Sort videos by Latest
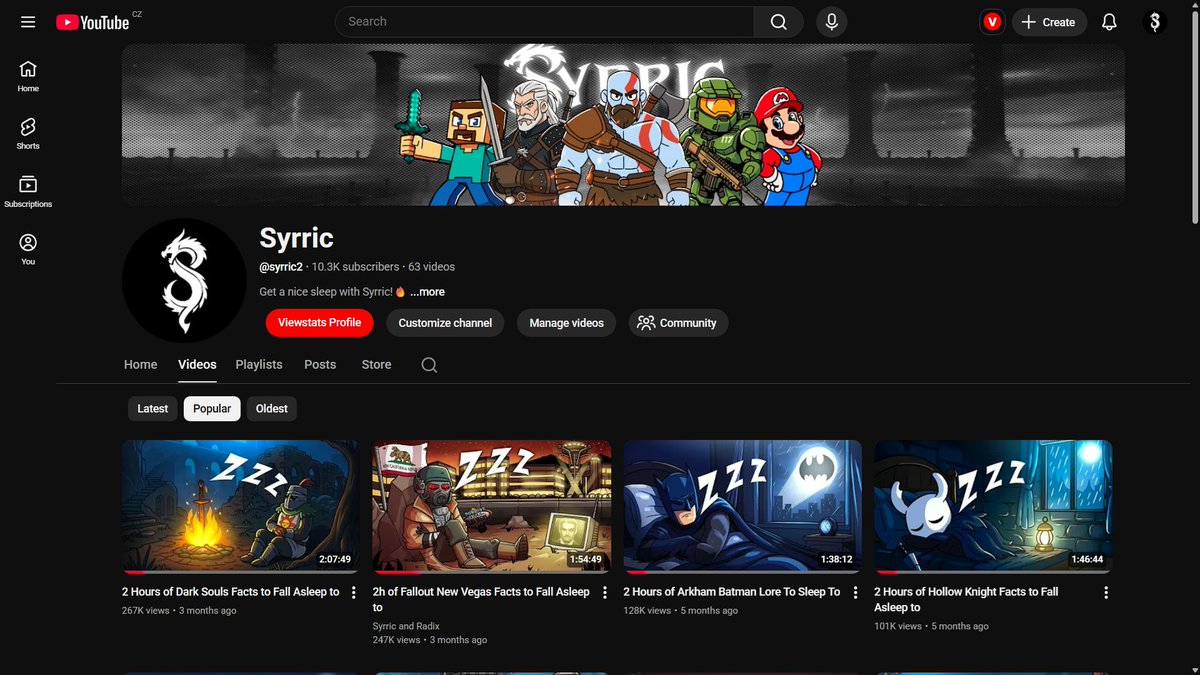This screenshot has height=675, width=1200. click(x=153, y=409)
